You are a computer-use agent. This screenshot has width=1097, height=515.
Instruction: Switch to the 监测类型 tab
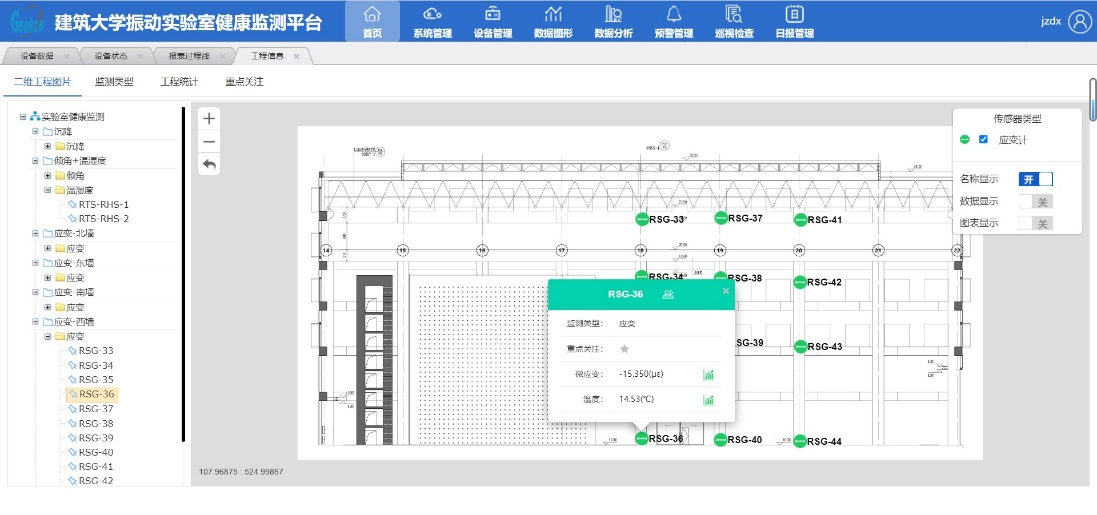(x=113, y=81)
